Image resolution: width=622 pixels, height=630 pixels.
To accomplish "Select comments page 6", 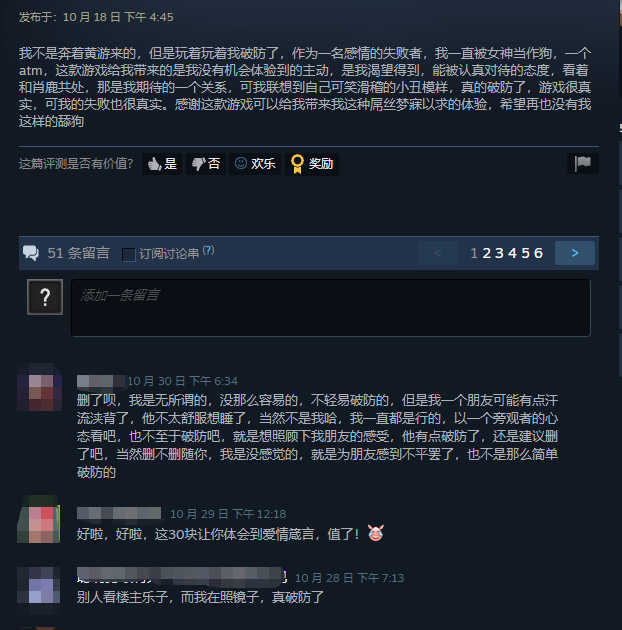I will [538, 253].
